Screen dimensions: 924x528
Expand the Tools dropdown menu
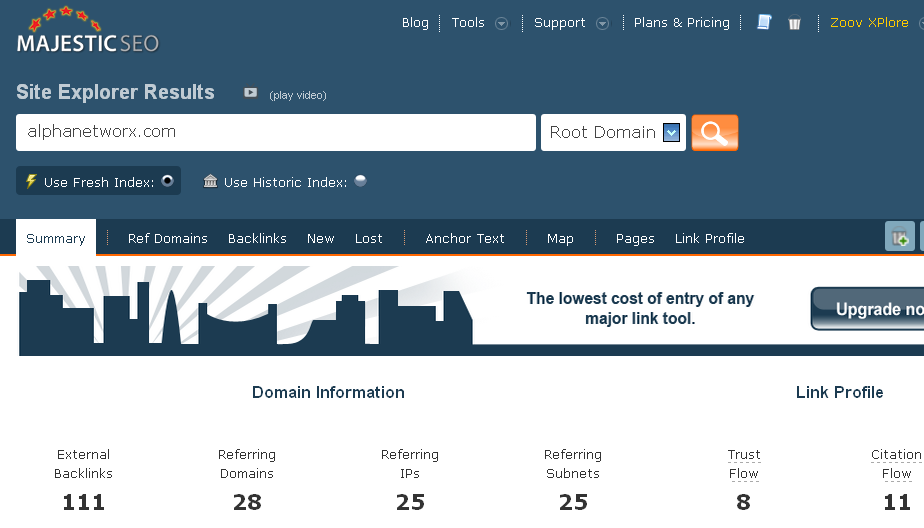(x=502, y=23)
